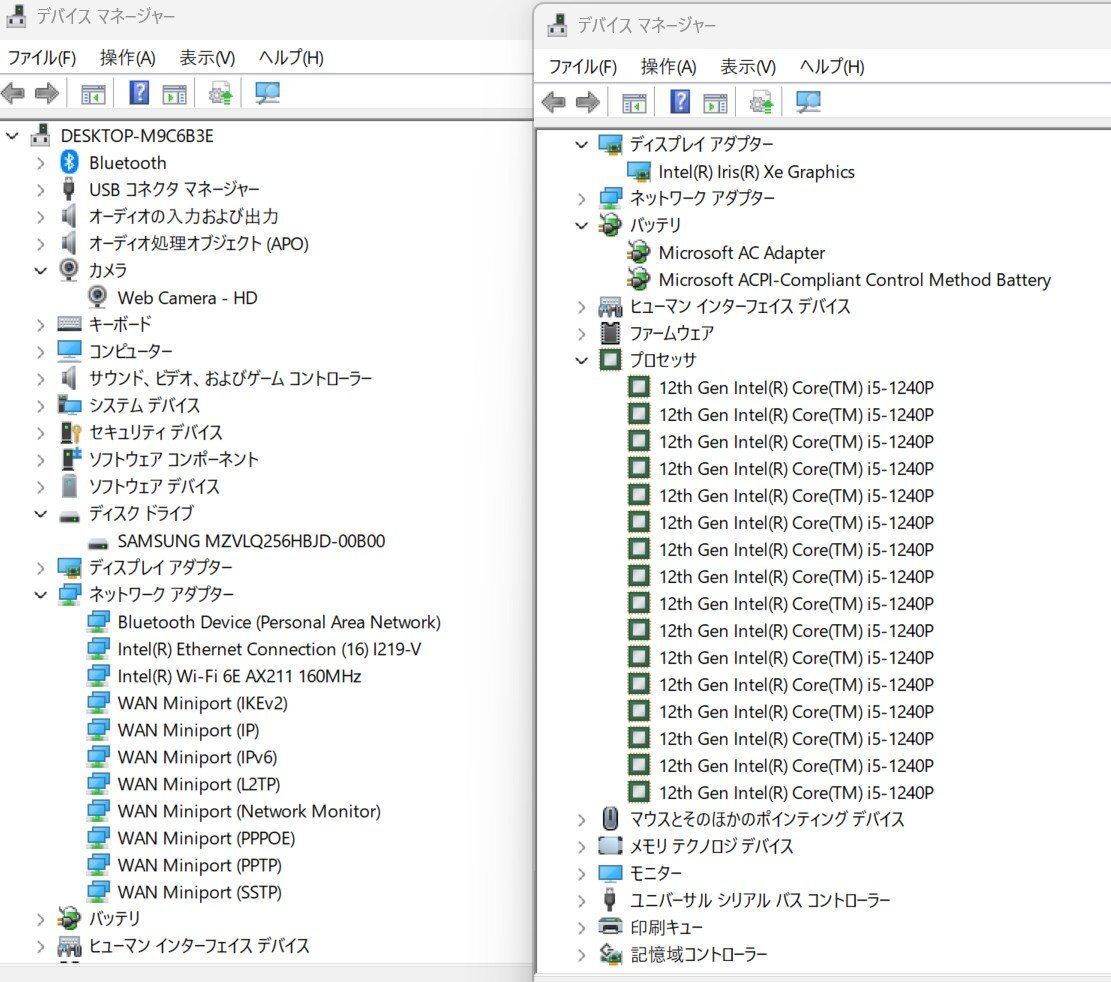Select Bluetooth Device (Personal Area Network)
Image resolution: width=1111 pixels, height=982 pixels.
[x=279, y=622]
